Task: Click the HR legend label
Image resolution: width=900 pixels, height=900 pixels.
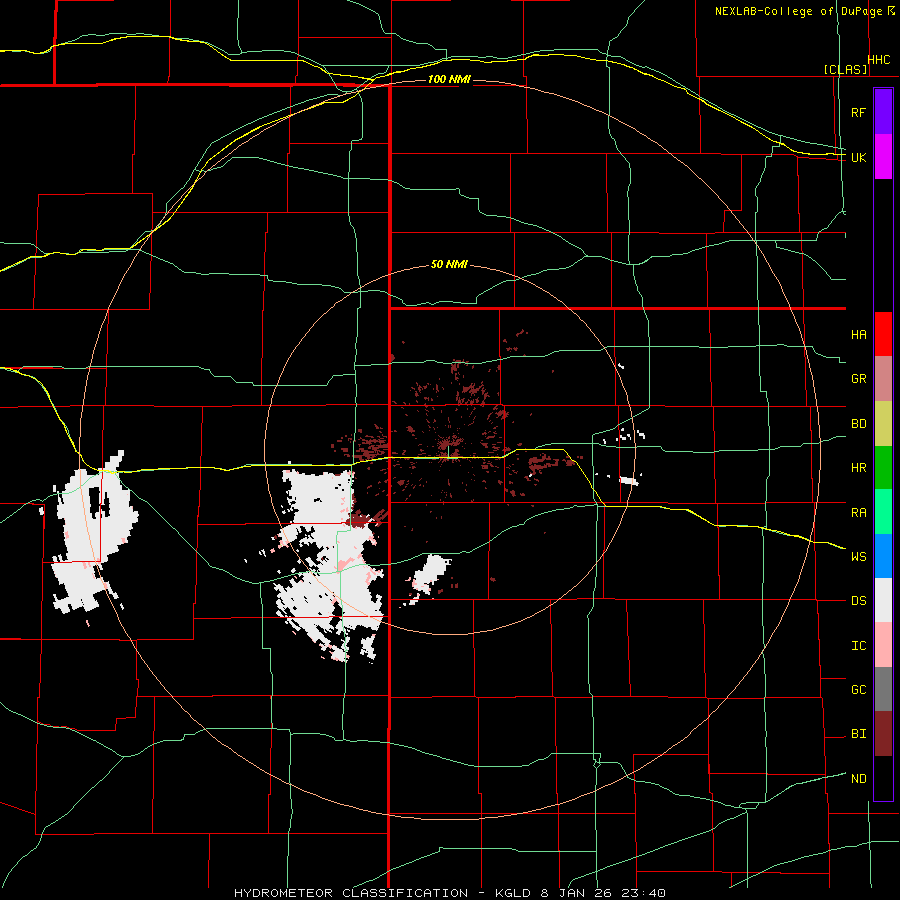Action: click(858, 468)
